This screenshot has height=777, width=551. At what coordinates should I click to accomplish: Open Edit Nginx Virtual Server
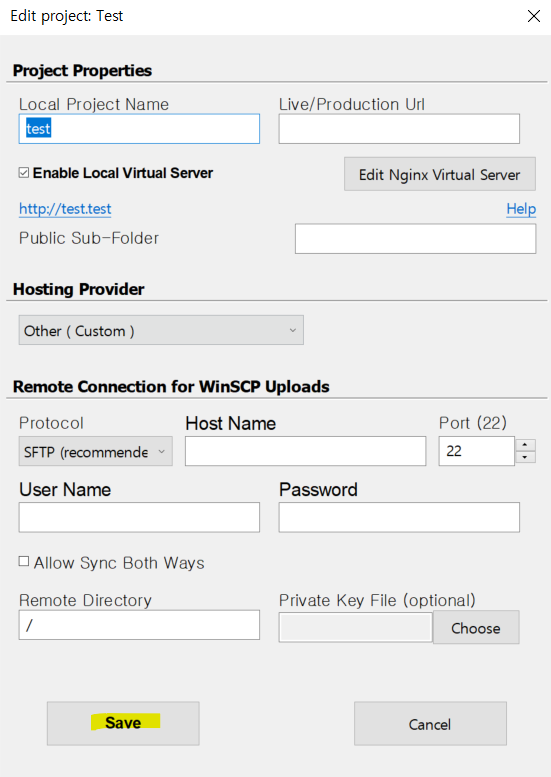pos(440,174)
